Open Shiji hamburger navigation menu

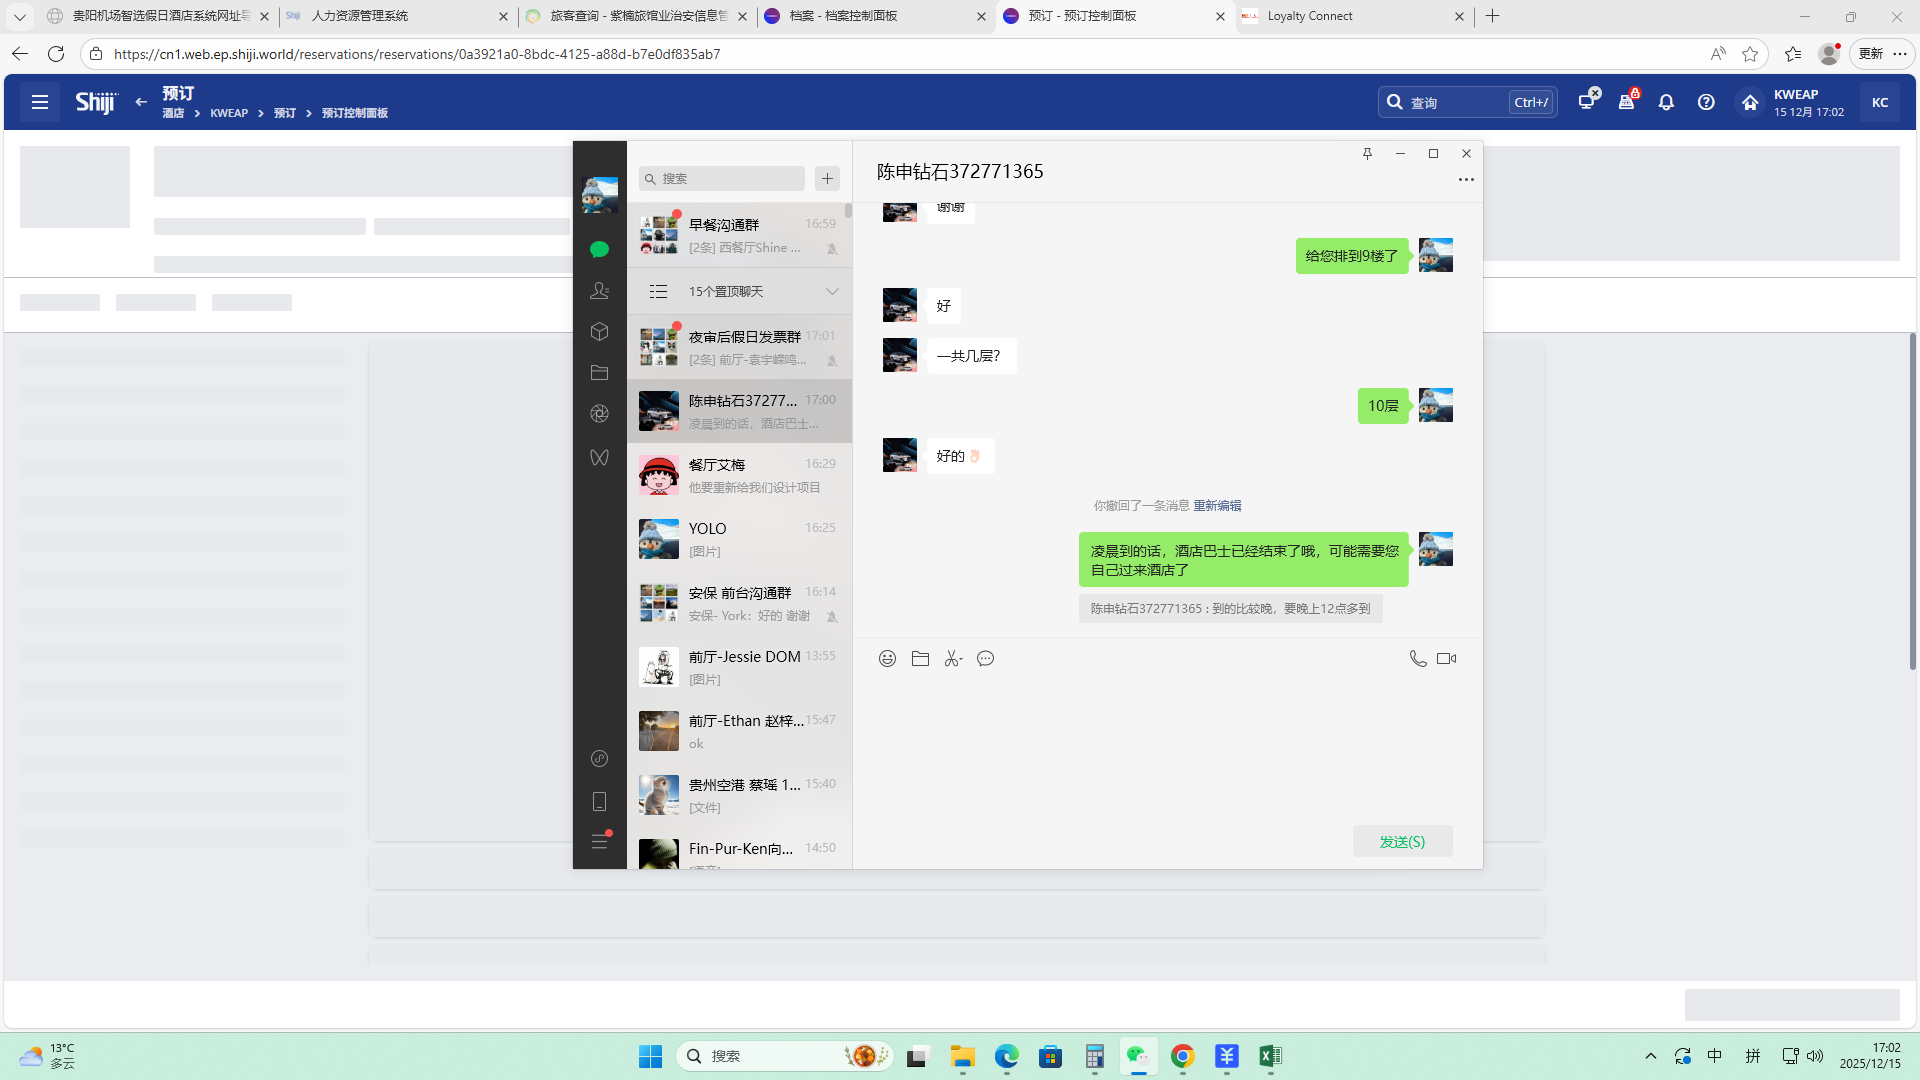pos(40,102)
